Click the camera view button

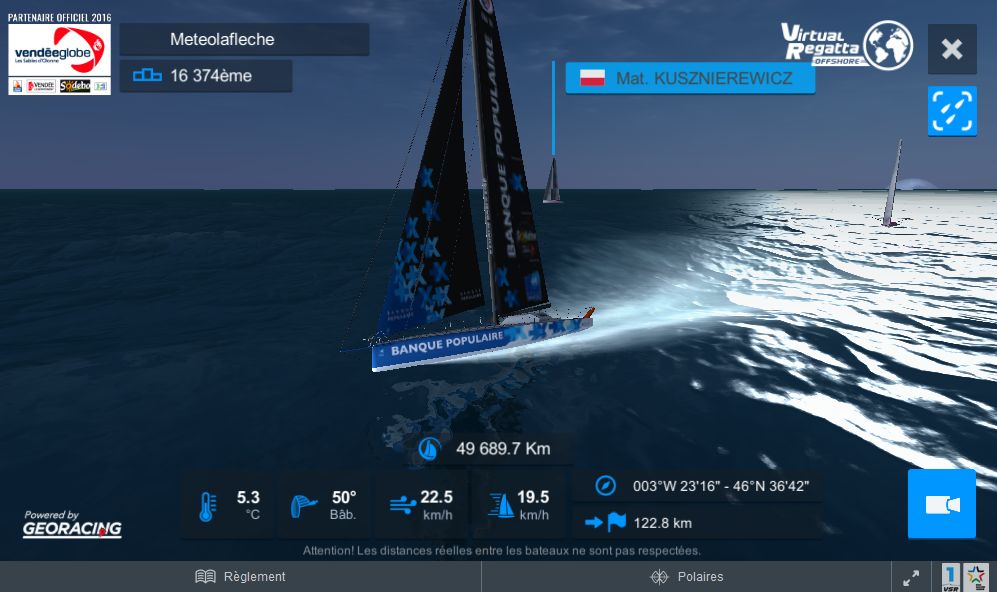pyautogui.click(x=942, y=504)
